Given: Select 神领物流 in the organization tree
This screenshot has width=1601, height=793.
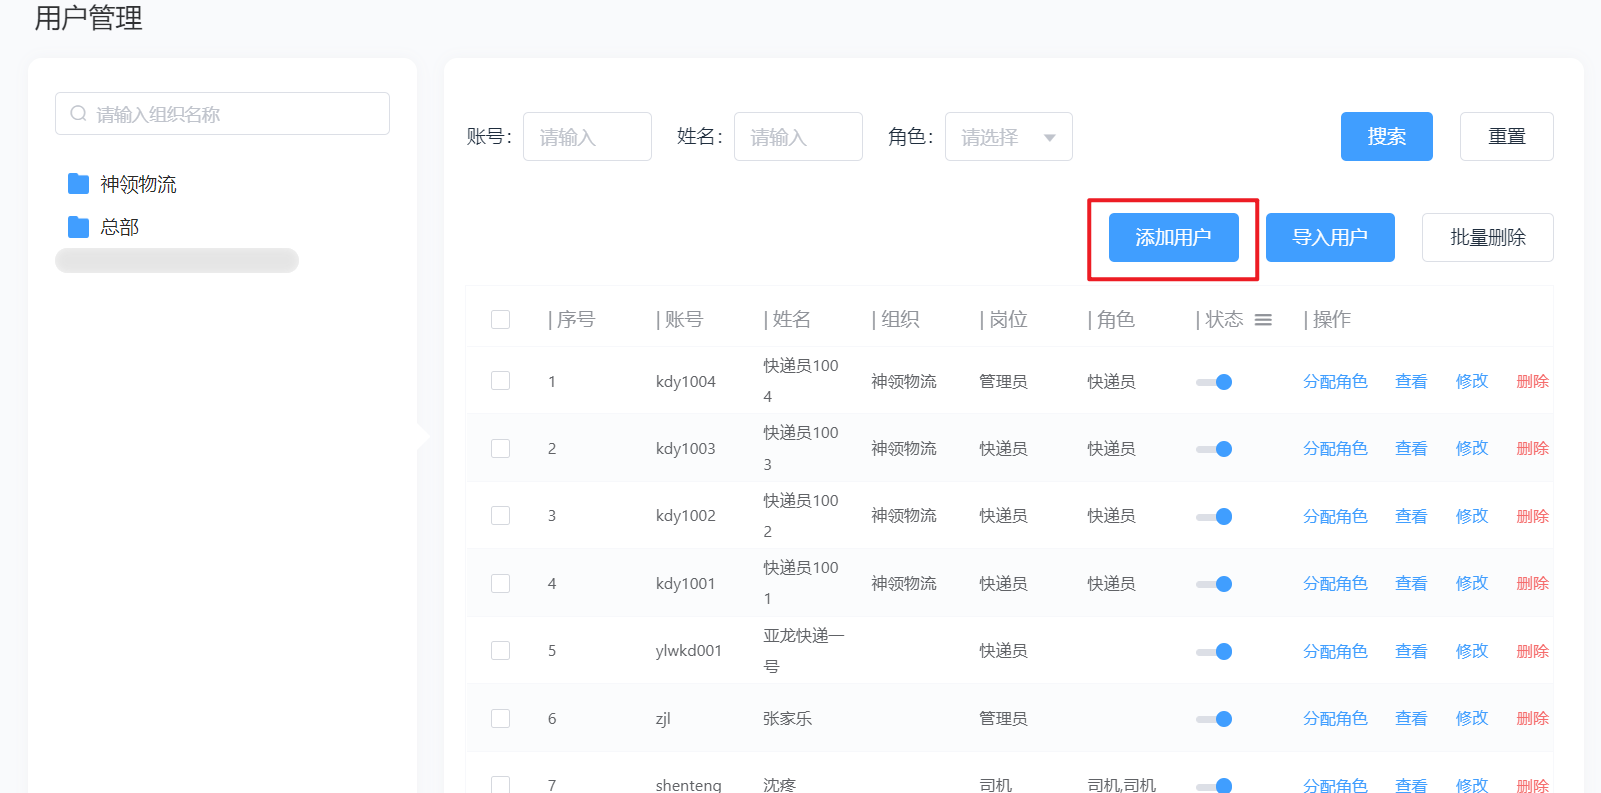Looking at the screenshot, I should coord(138,184).
